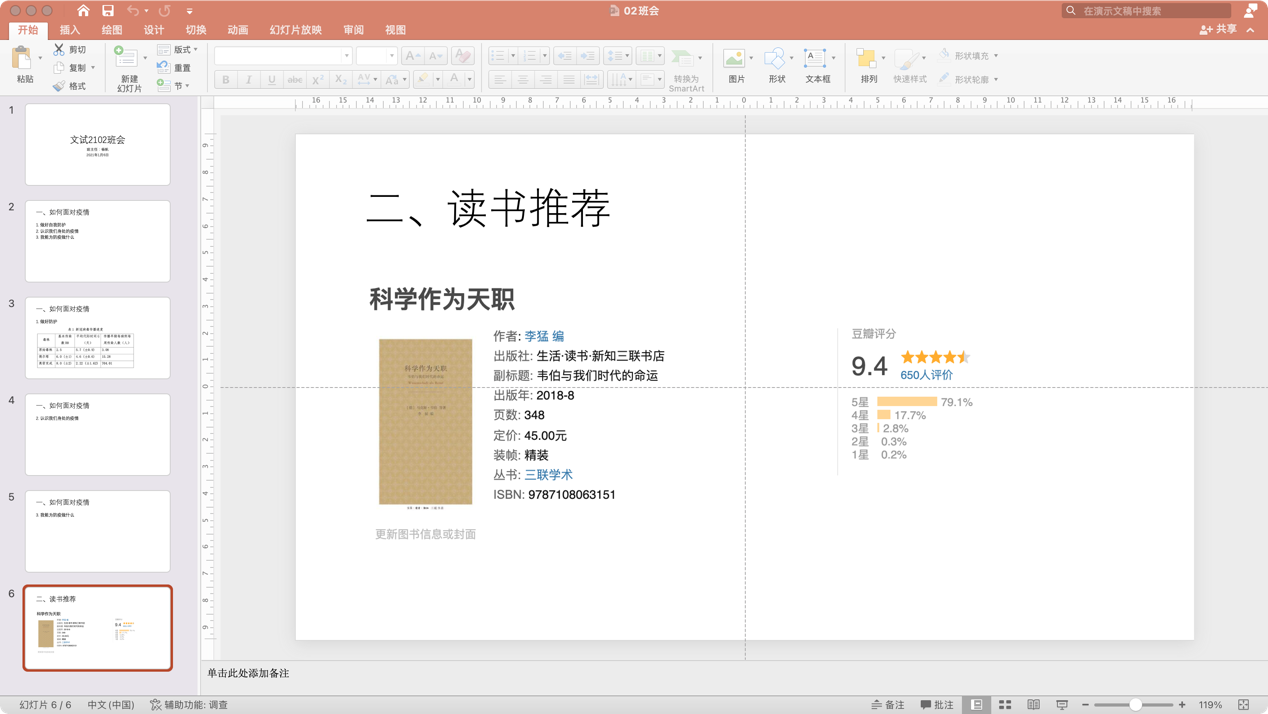Open the Arrange (排列) dropdown
This screenshot has height=714, width=1268.
tap(868, 62)
